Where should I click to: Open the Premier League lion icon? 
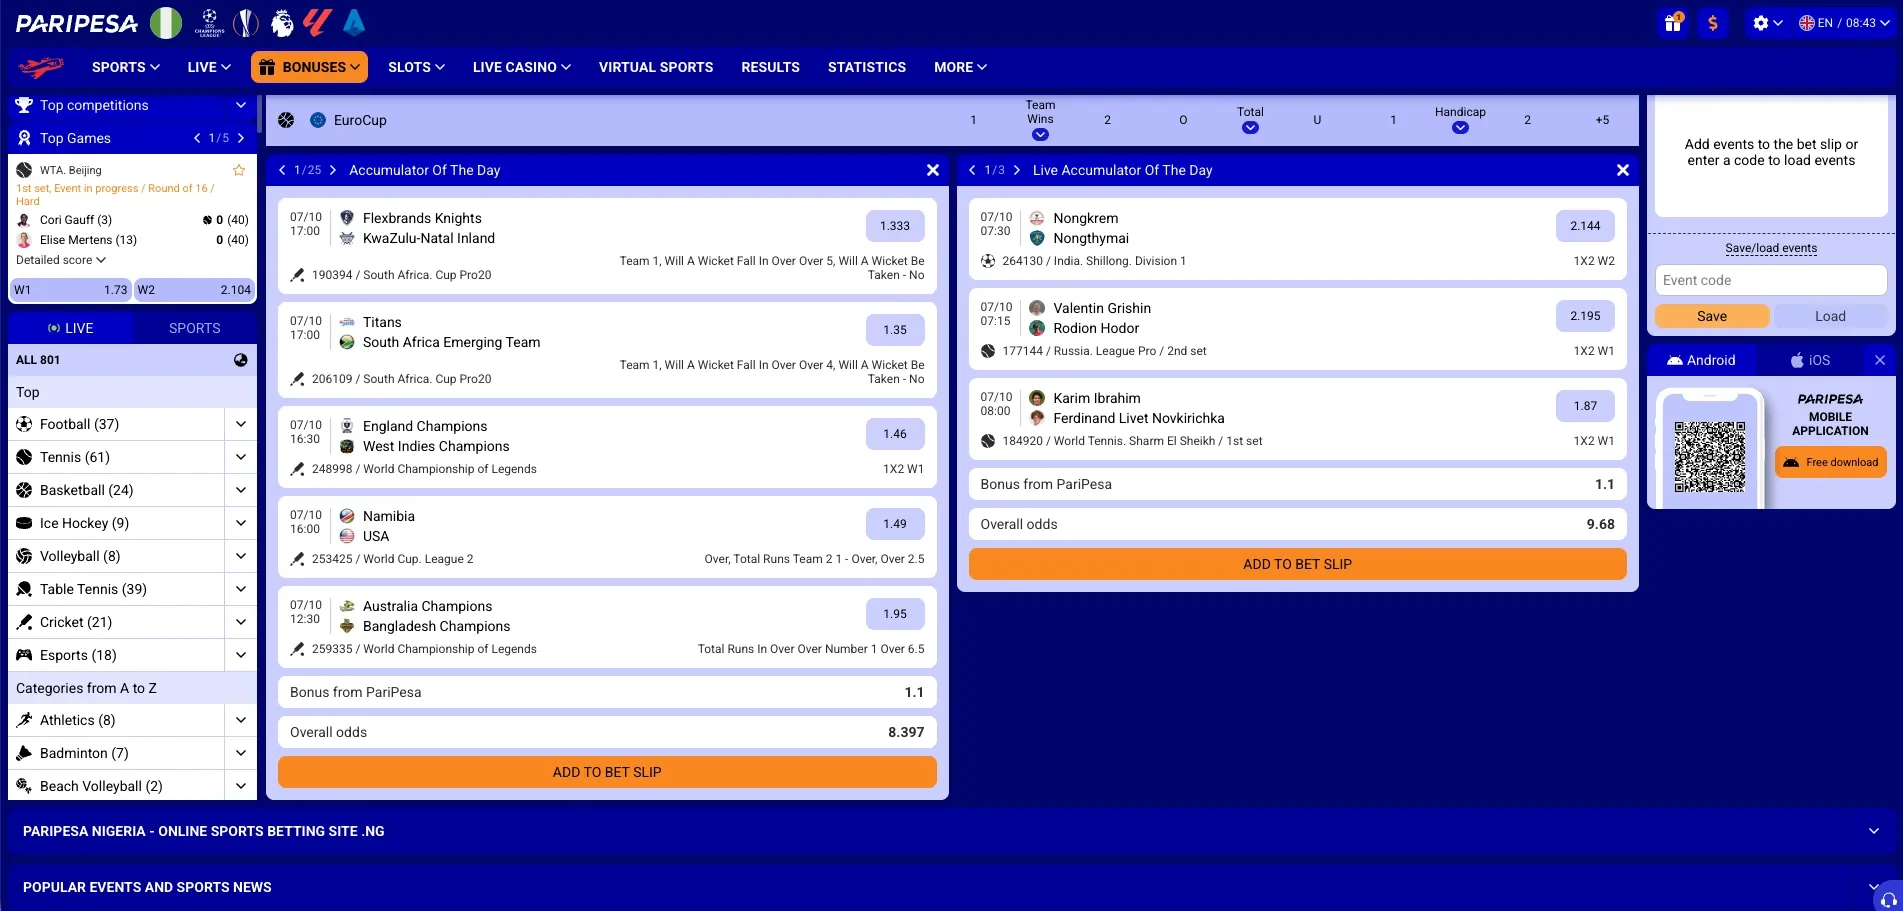[282, 22]
